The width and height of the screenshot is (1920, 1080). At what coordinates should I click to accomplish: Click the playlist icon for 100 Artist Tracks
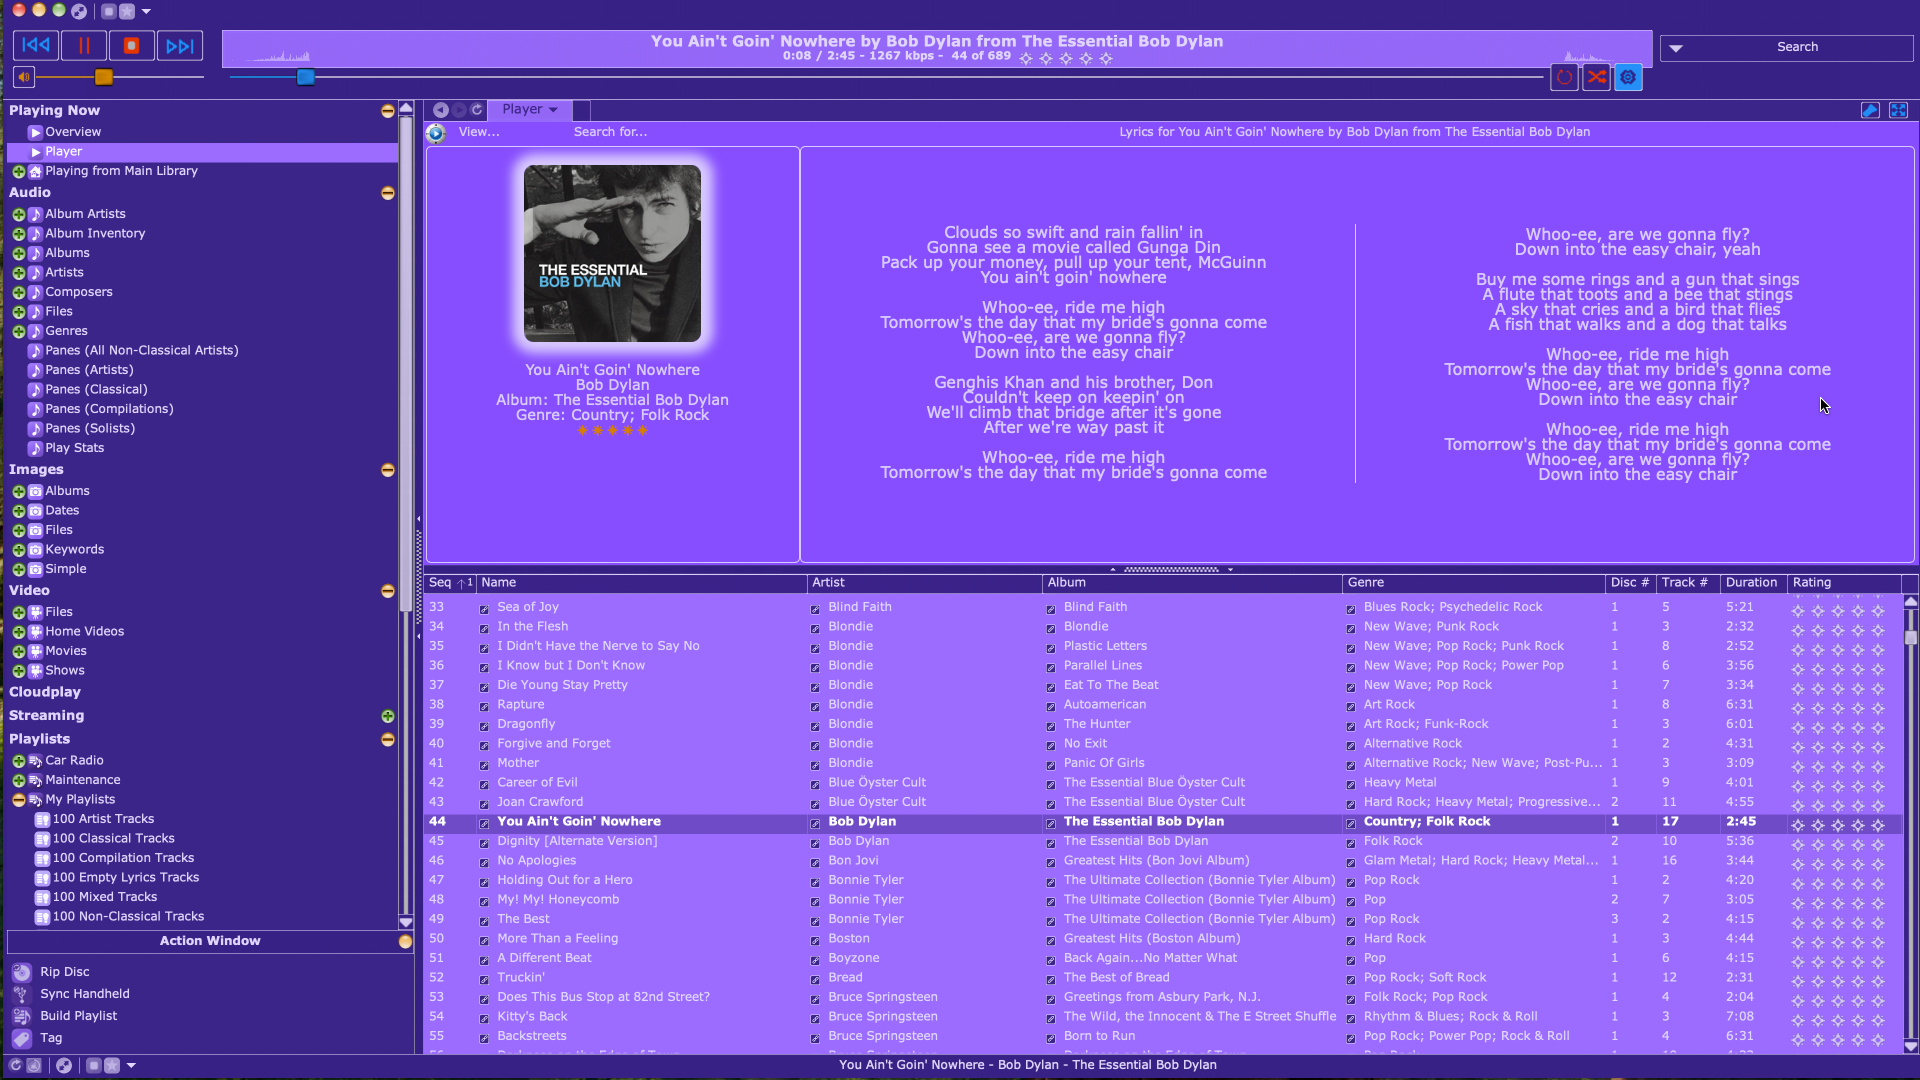(x=42, y=820)
